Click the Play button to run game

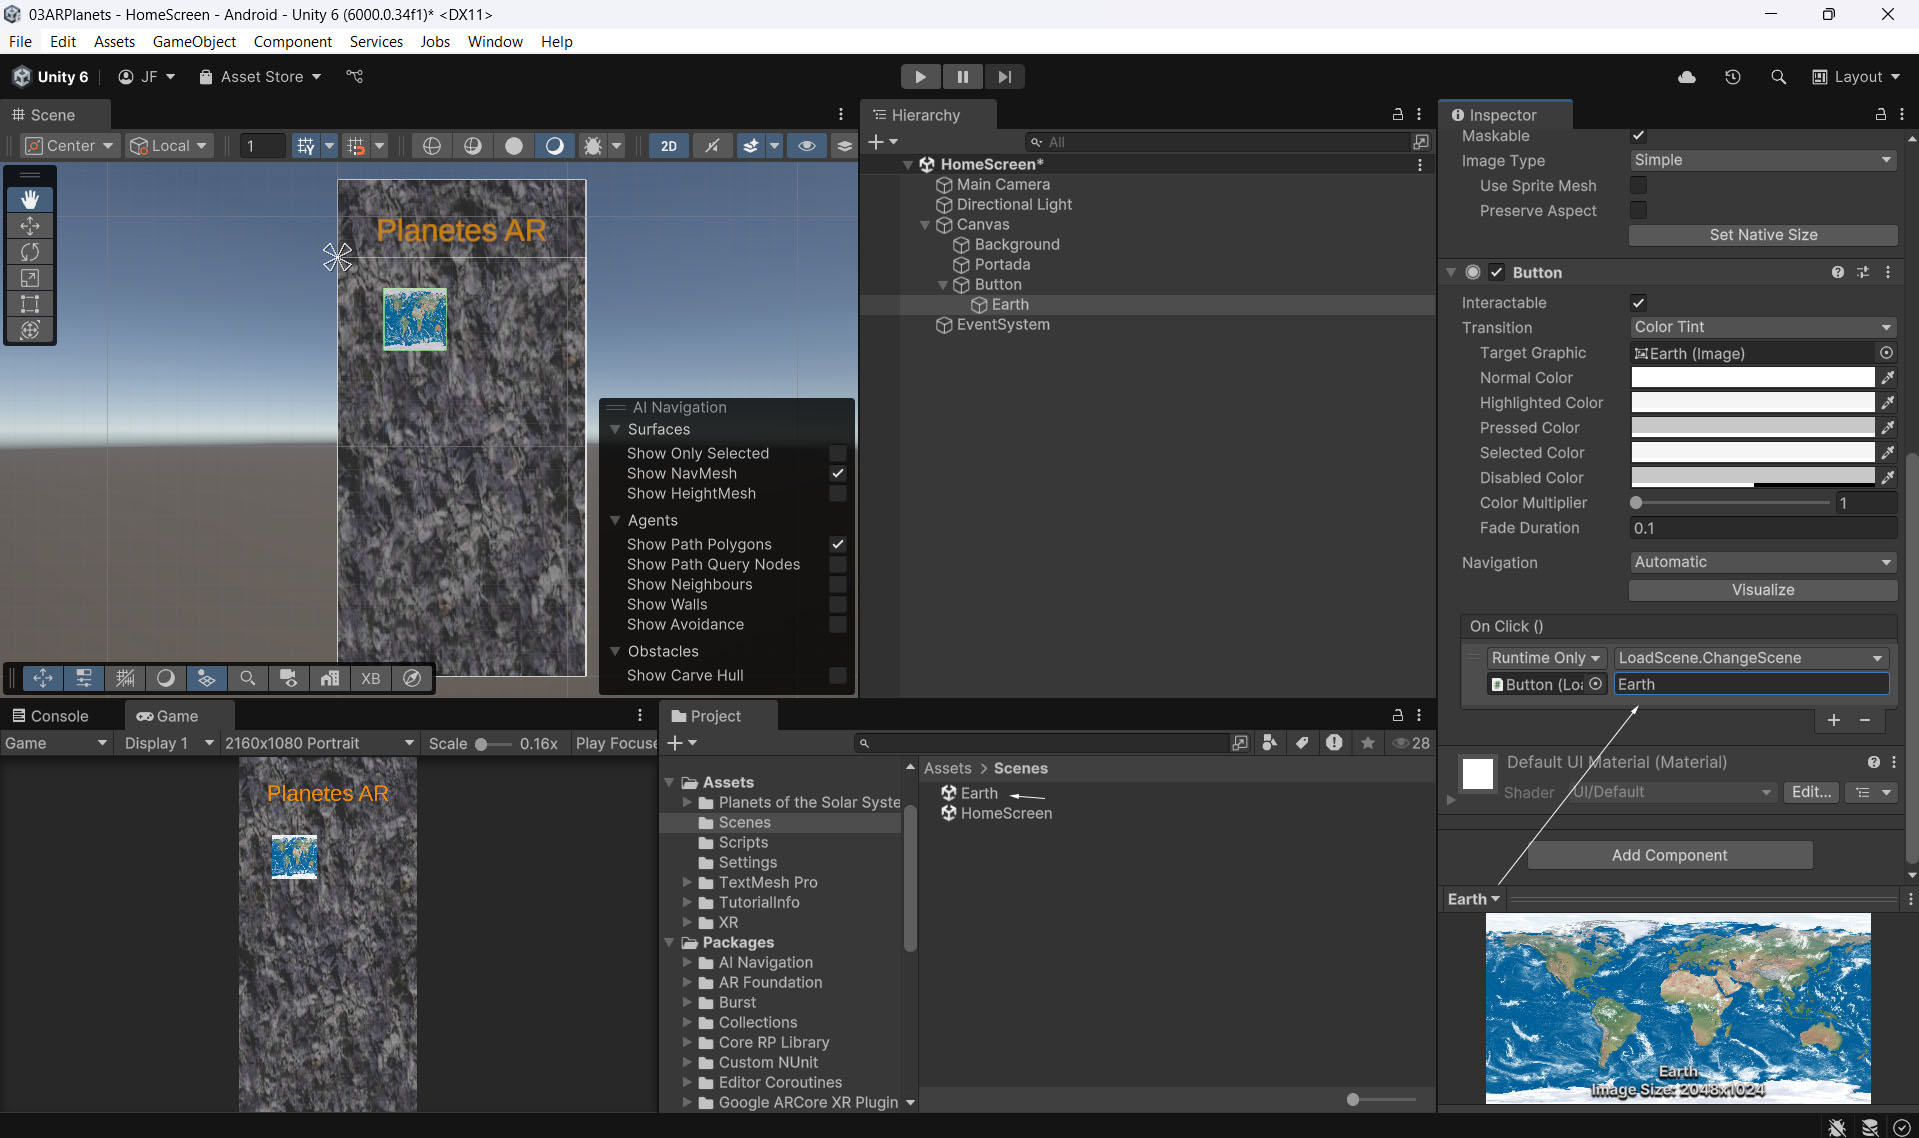point(920,77)
